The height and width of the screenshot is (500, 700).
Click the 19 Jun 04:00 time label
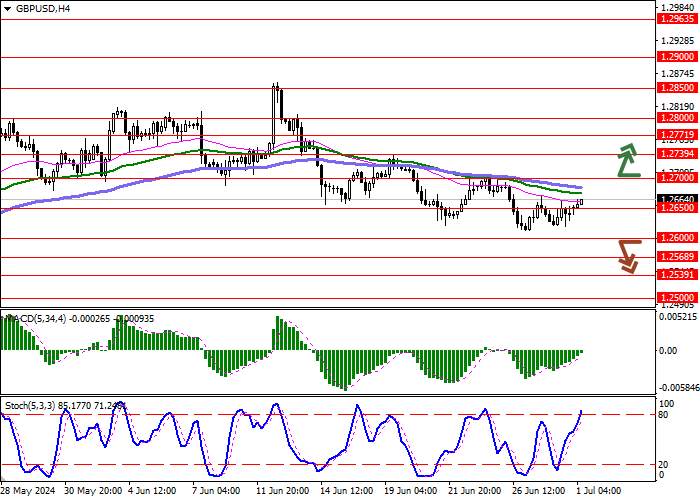tap(411, 491)
